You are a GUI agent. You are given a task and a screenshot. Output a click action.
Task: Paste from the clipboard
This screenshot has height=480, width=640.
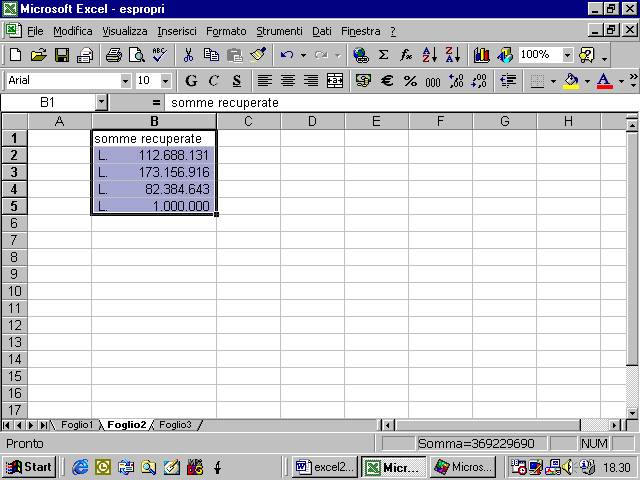click(x=235, y=55)
